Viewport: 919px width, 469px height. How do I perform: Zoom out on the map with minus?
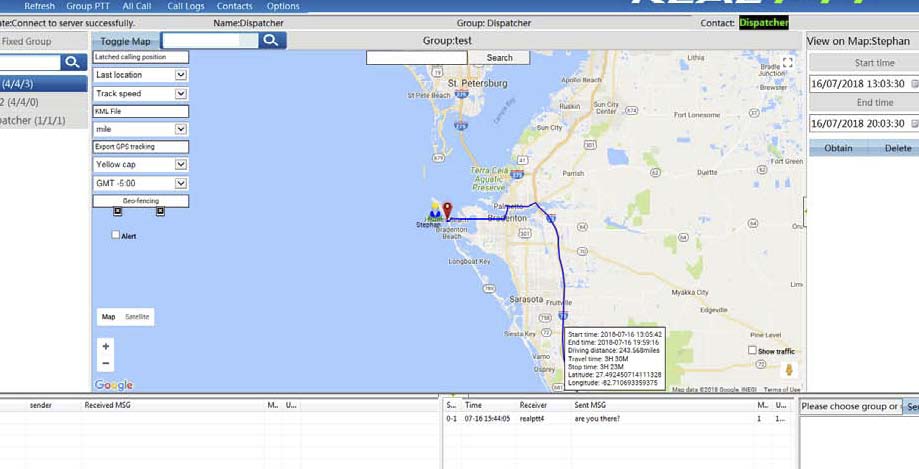106,363
